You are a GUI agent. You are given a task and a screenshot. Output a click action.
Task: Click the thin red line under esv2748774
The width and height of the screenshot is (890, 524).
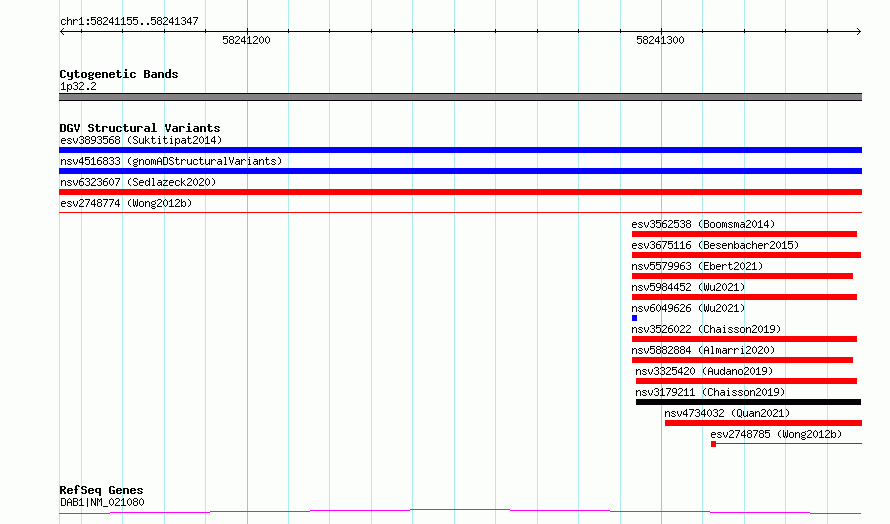tap(460, 212)
